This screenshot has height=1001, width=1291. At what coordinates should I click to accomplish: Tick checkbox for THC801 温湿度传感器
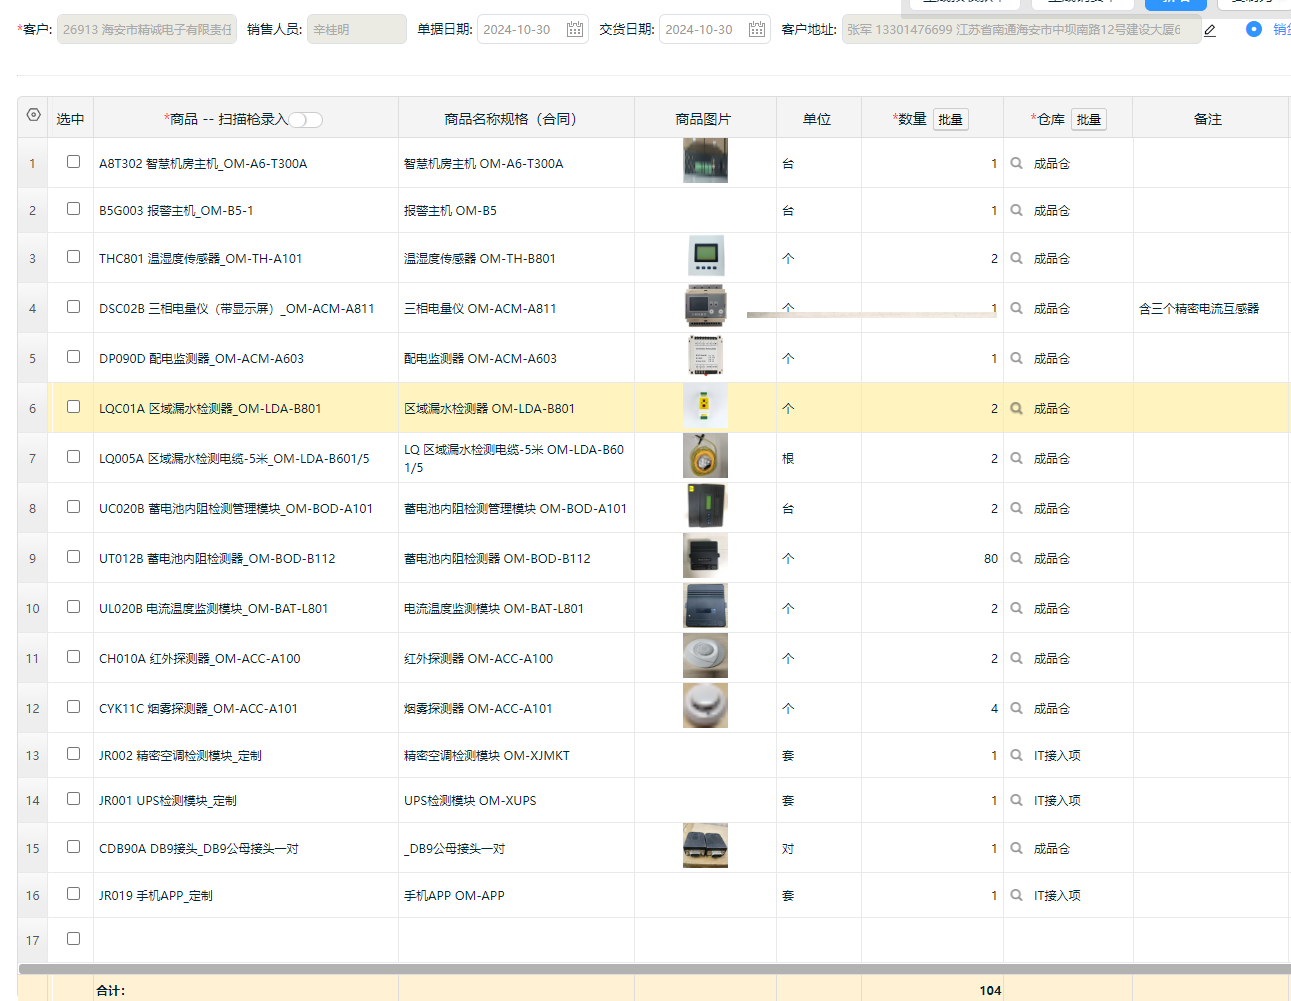point(73,256)
